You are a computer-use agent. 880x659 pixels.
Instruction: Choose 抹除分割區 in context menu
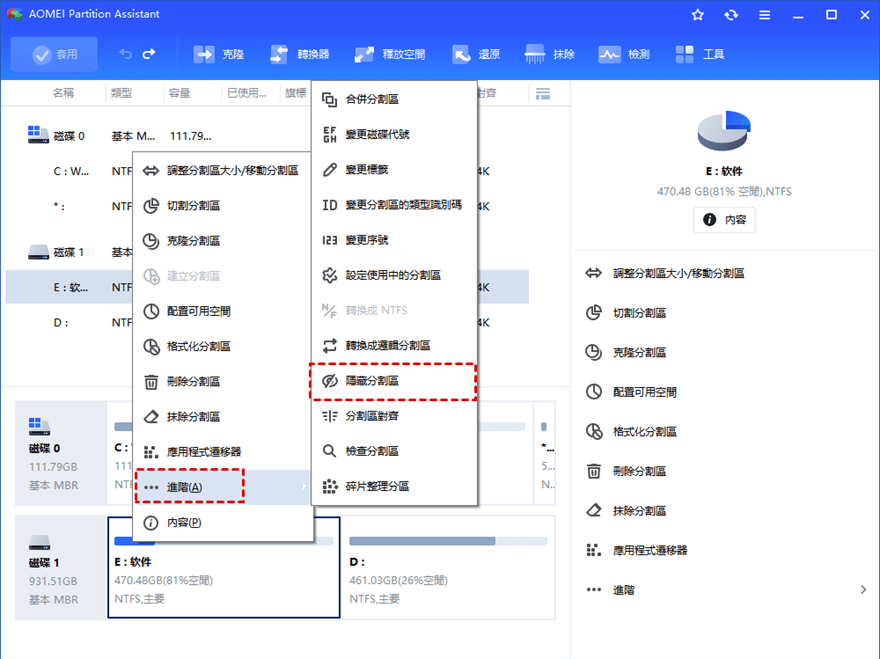(222, 417)
